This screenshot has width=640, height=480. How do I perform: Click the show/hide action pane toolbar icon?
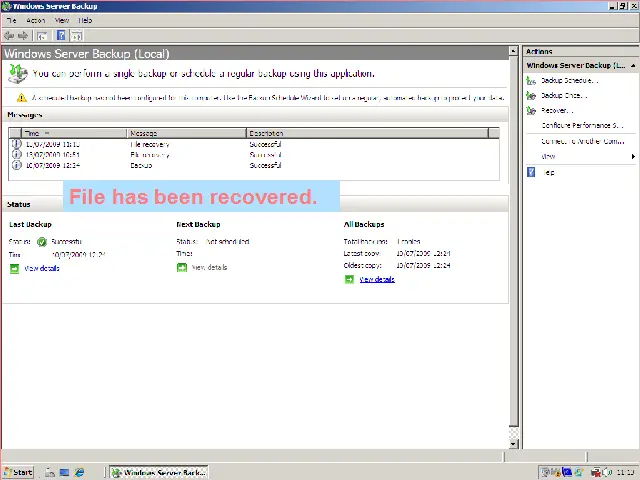point(76,36)
